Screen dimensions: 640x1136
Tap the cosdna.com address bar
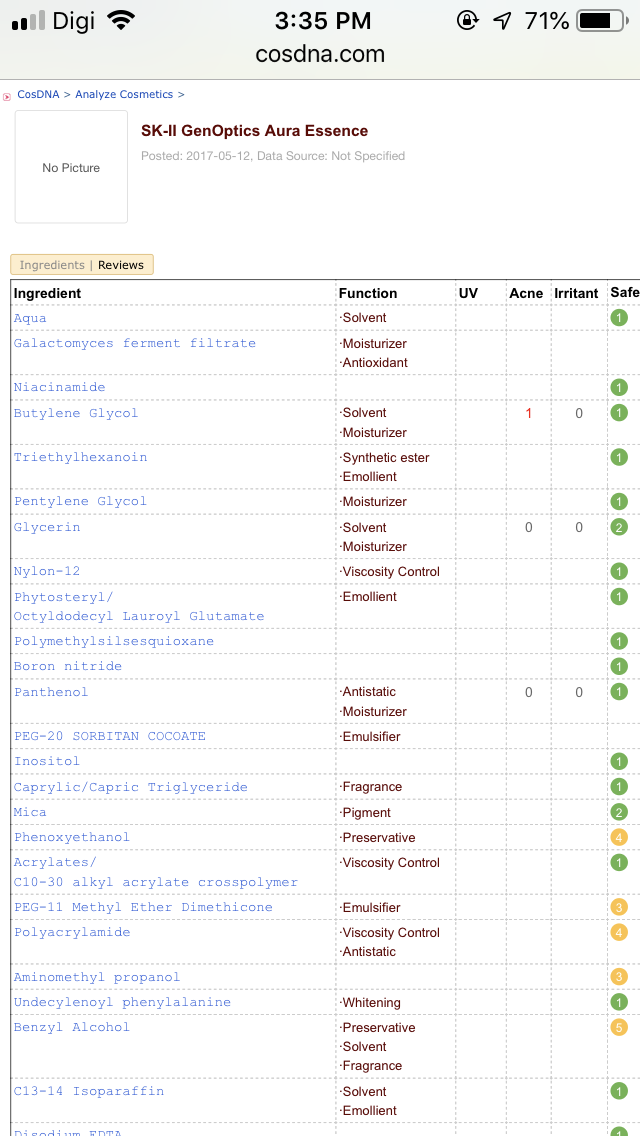320,54
